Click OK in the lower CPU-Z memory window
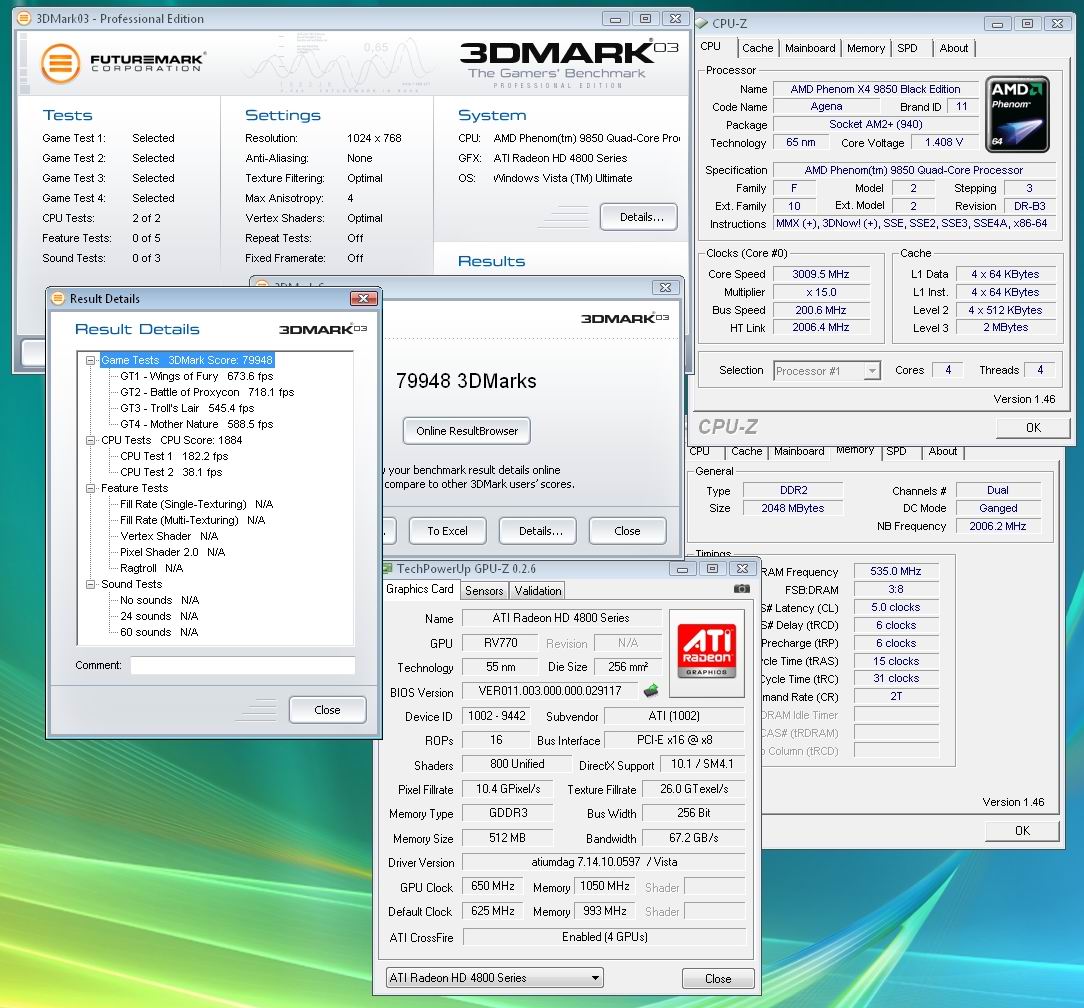The height and width of the screenshot is (1008, 1084). [x=1022, y=830]
